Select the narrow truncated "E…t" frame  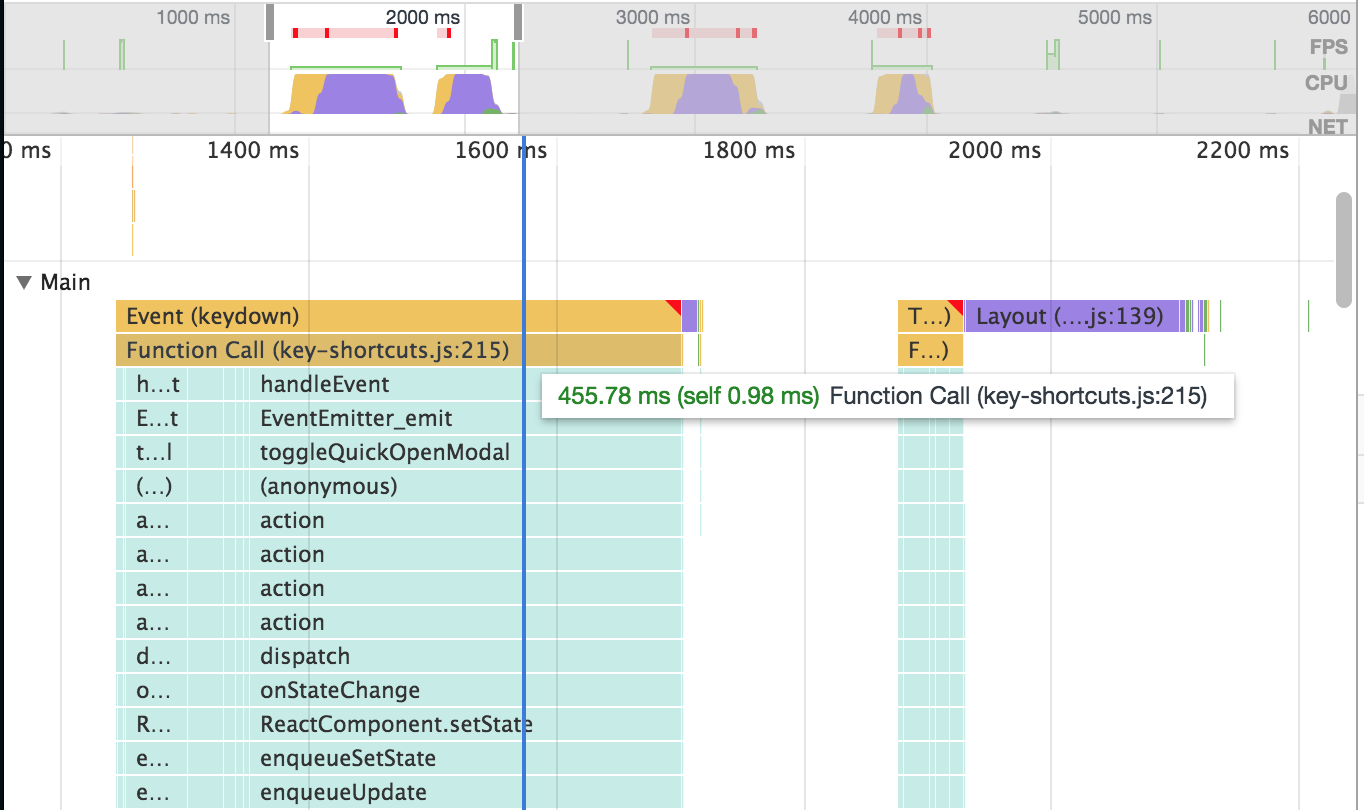158,418
